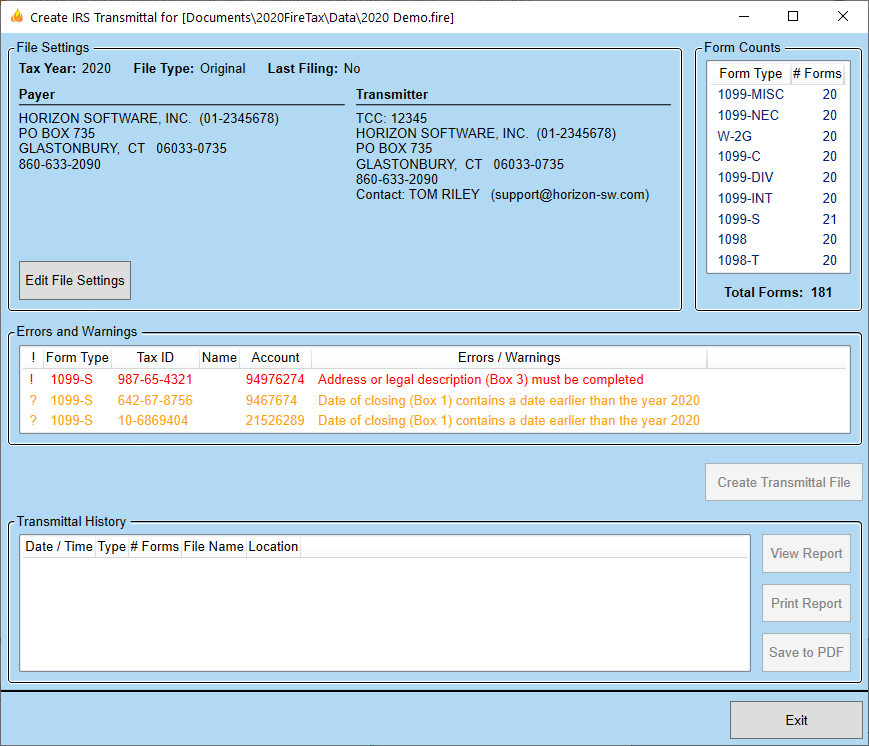Screen dimensions: 869x746
Task: Click 1099-DIV row in Form Counts
Action: (777, 177)
